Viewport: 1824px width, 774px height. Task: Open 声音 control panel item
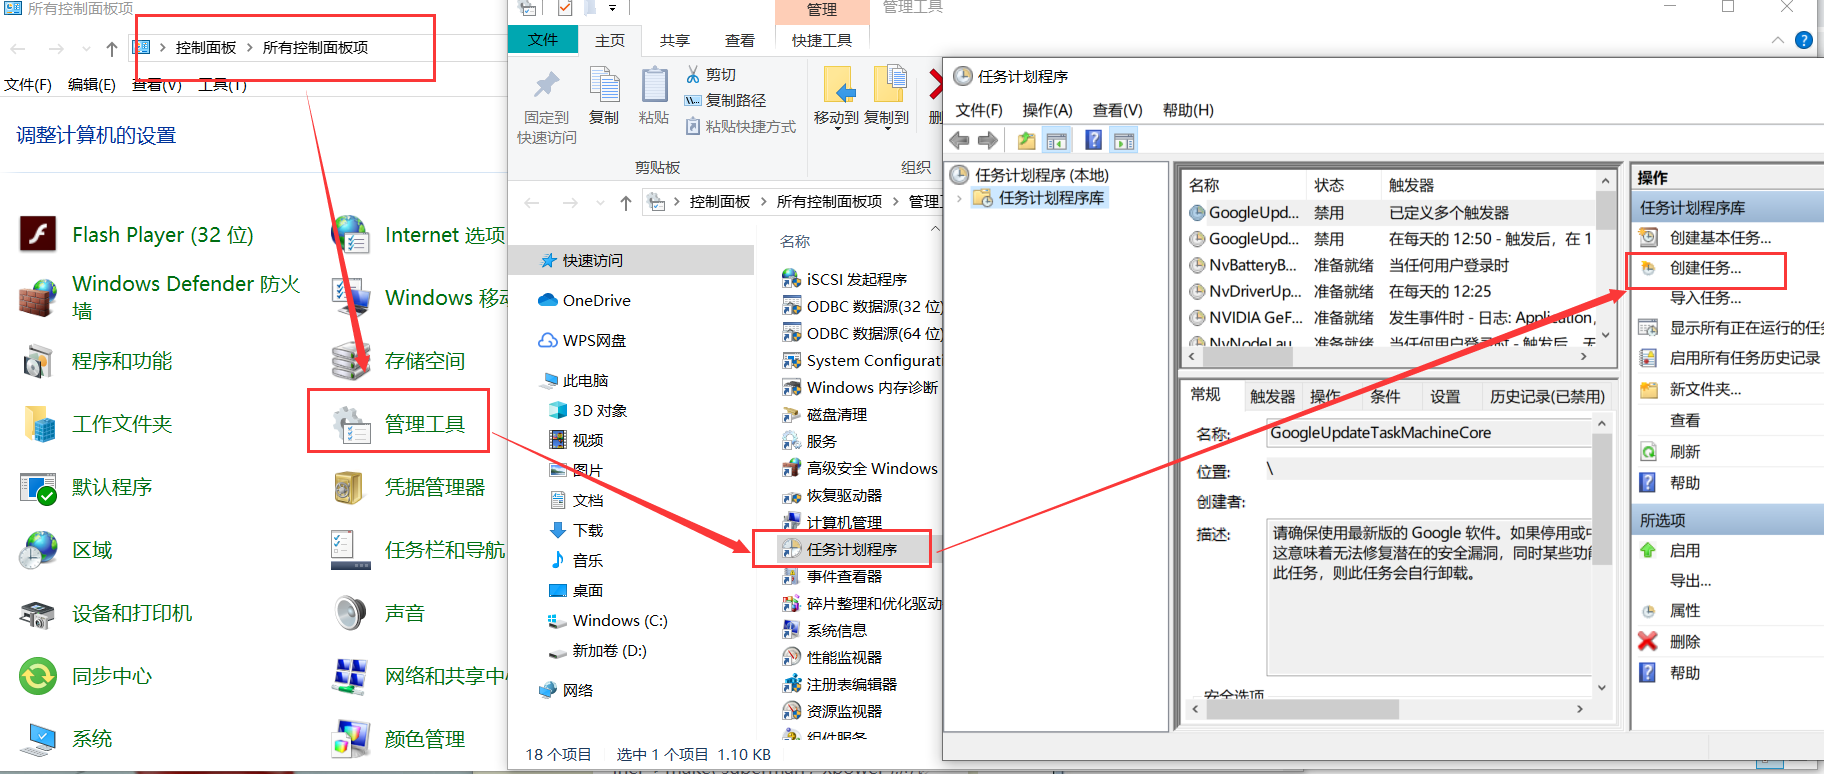click(x=379, y=613)
